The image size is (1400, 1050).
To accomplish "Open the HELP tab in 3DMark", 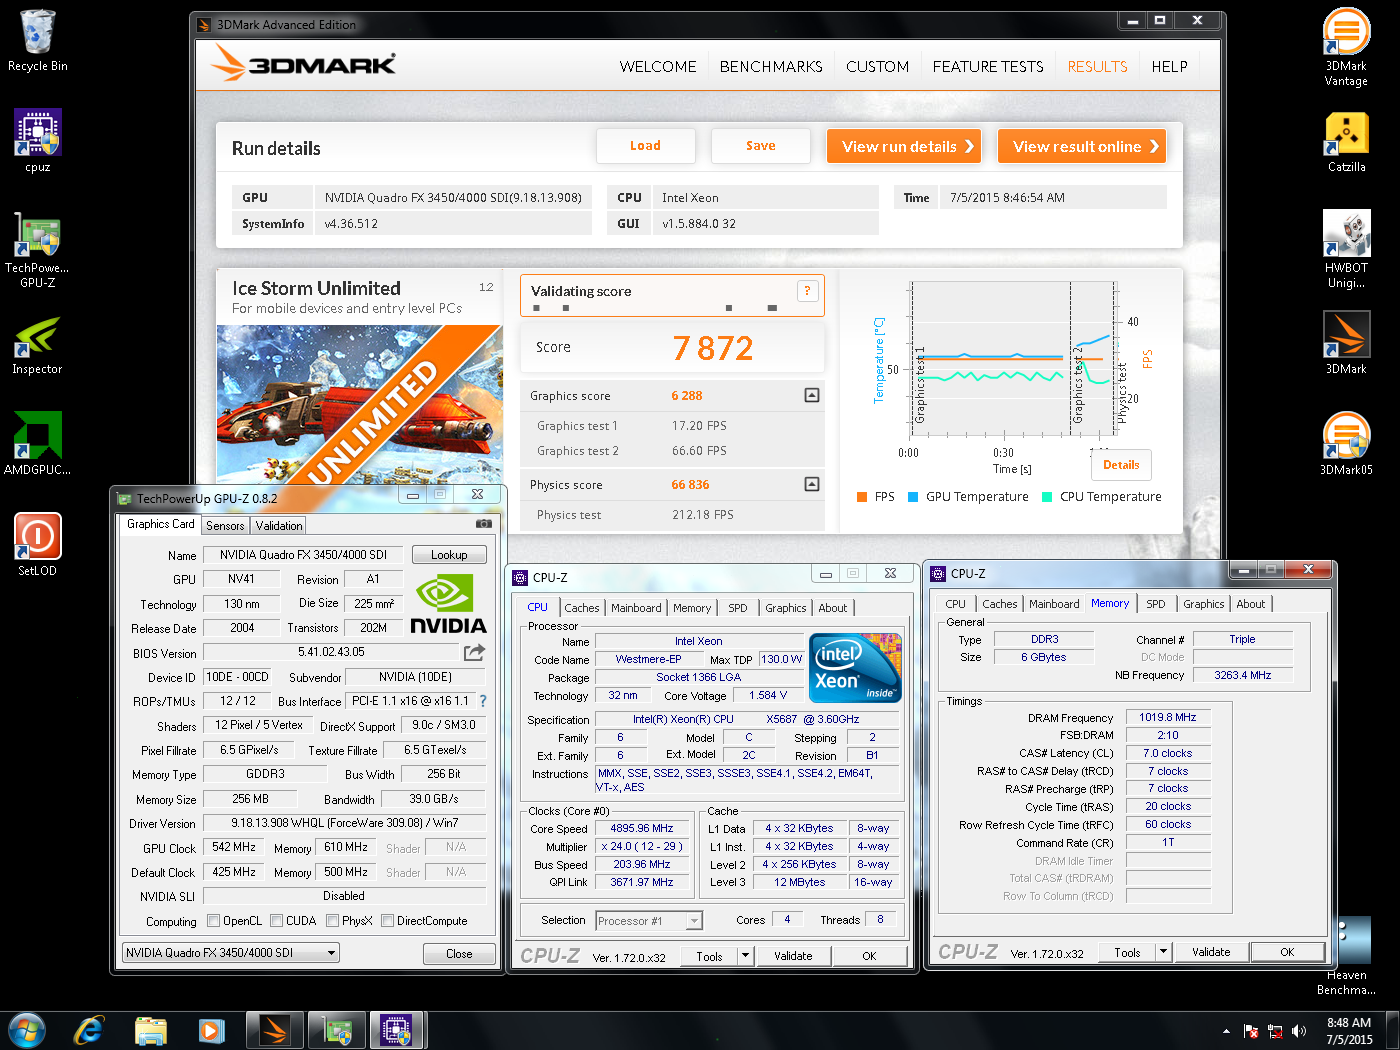I will (x=1169, y=67).
